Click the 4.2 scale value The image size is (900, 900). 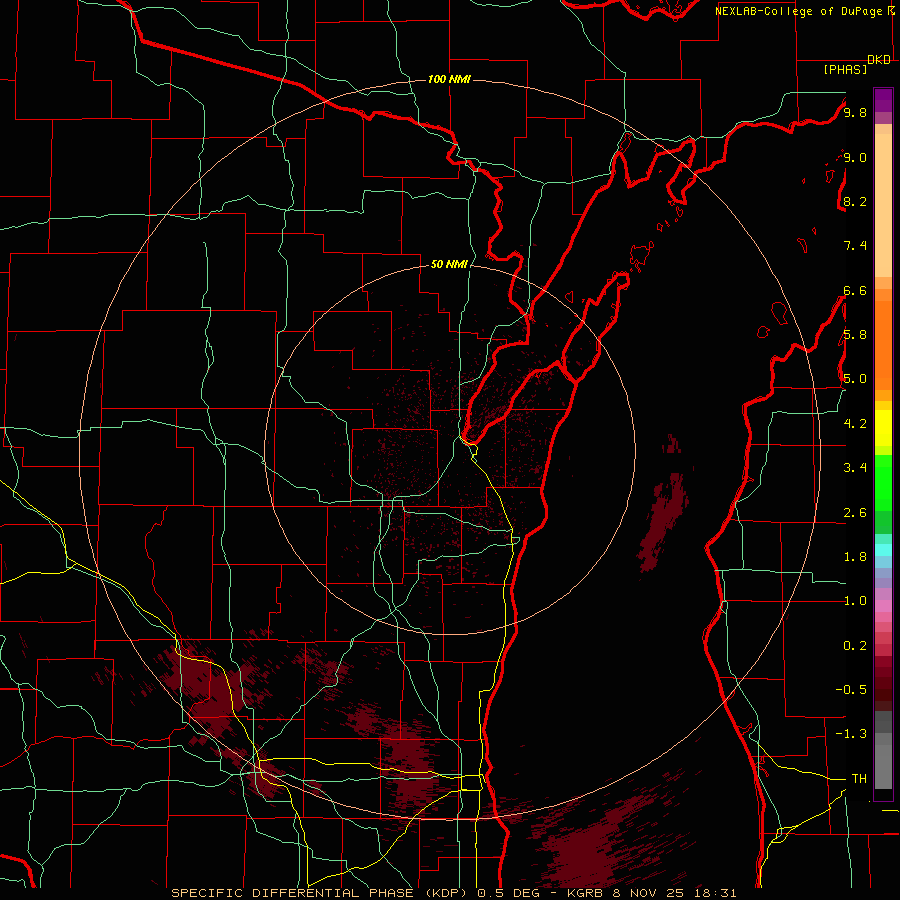tap(855, 424)
